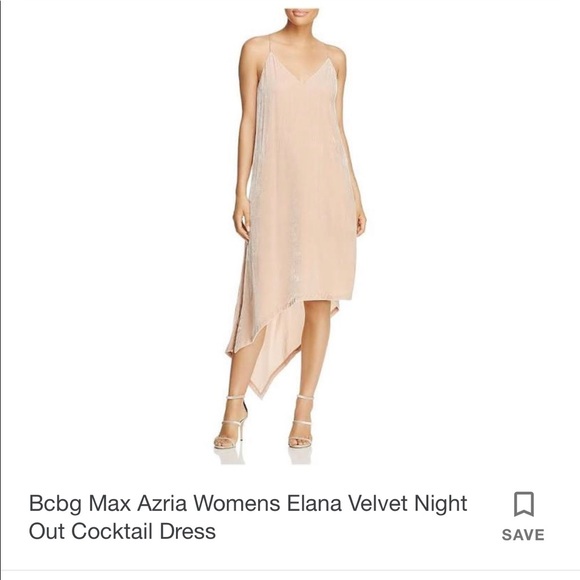Click the word "Night" in title
The height and width of the screenshot is (580, 580).
pyautogui.click(x=441, y=504)
